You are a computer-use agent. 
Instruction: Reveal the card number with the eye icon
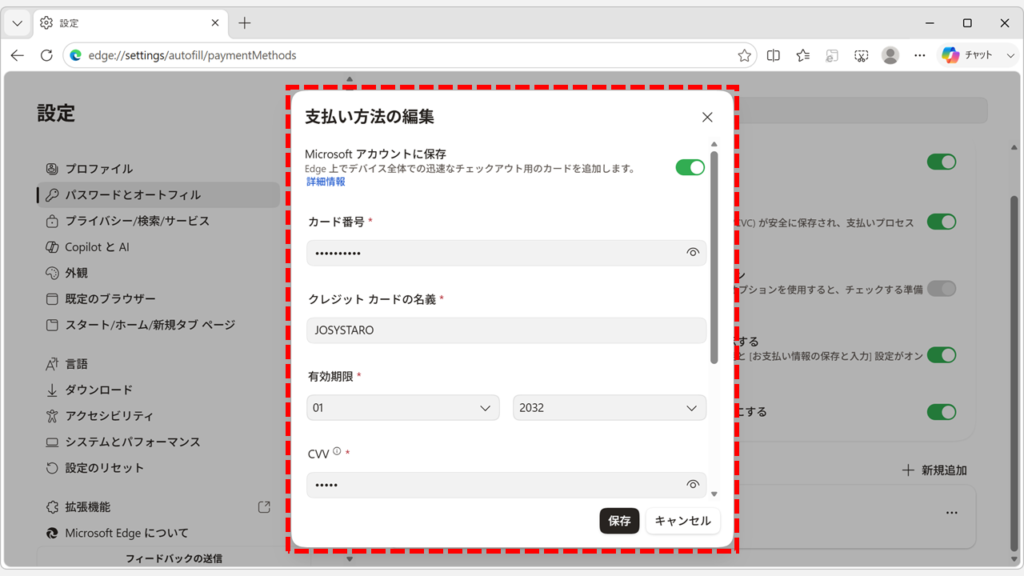point(692,253)
